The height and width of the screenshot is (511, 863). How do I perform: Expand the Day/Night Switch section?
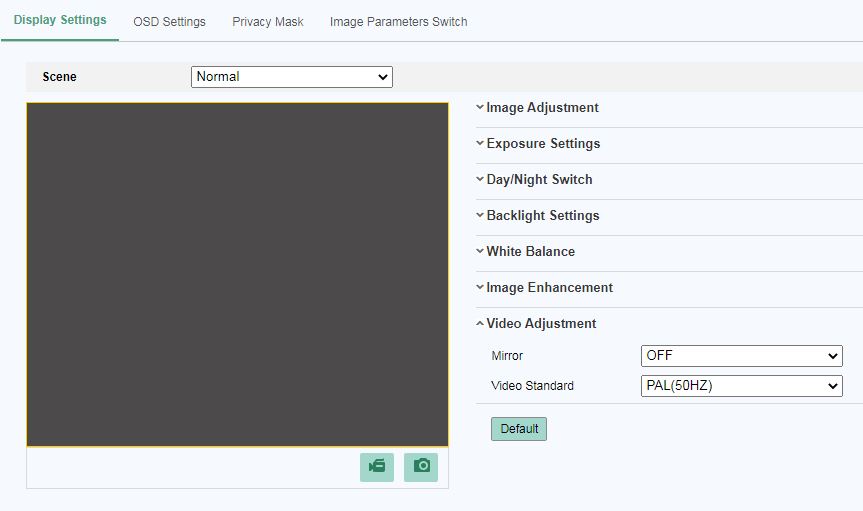(539, 180)
